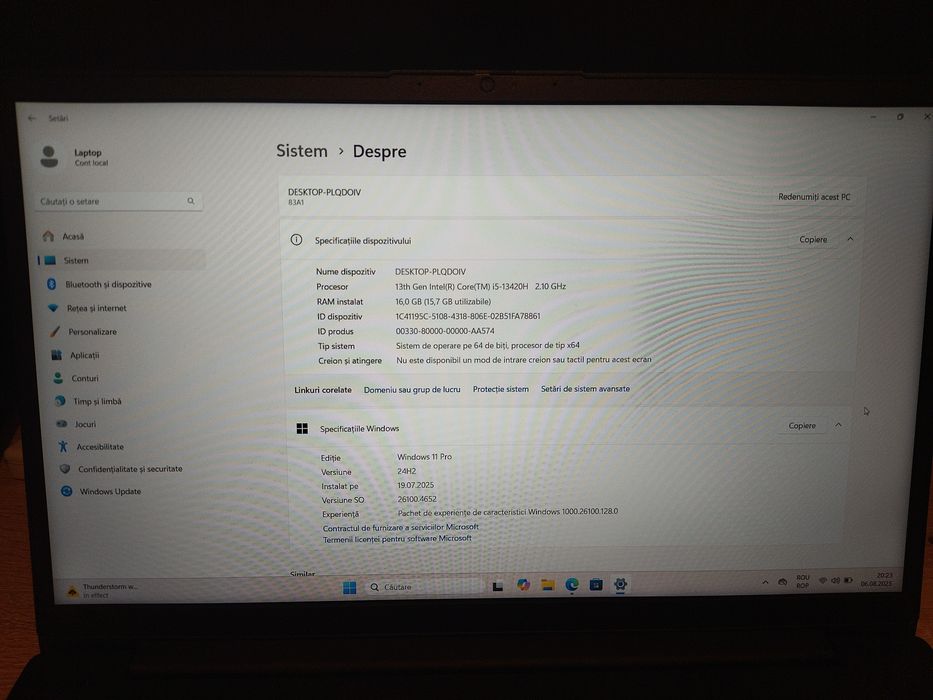Click the ID produs value 00330-80000-00000-AA574
933x700 pixels.
444,331
